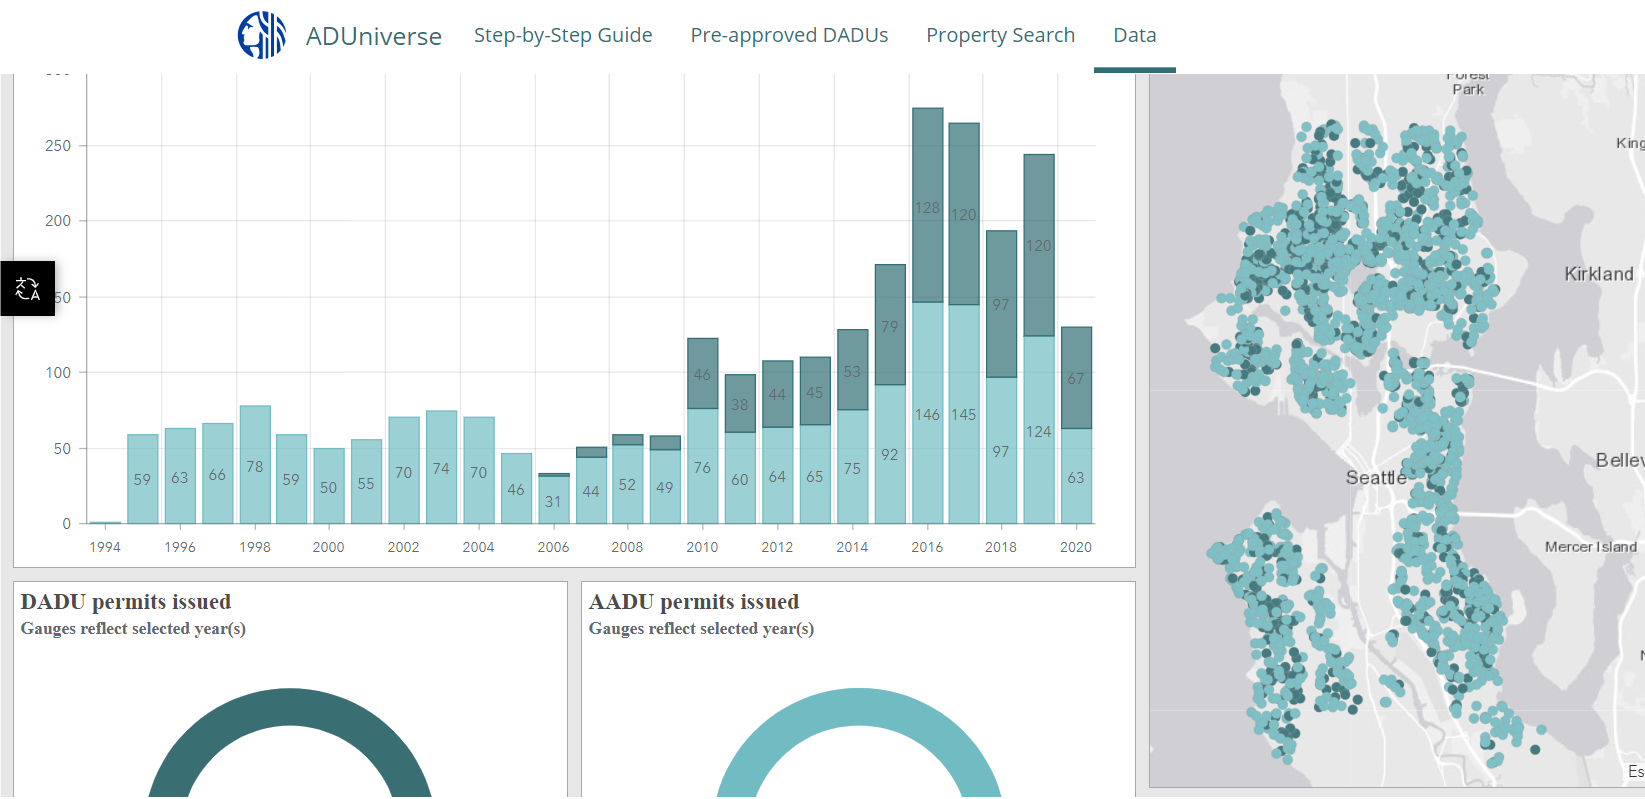Image resolution: width=1645 pixels, height=799 pixels.
Task: Click the City of Seattle logo
Action: [262, 36]
